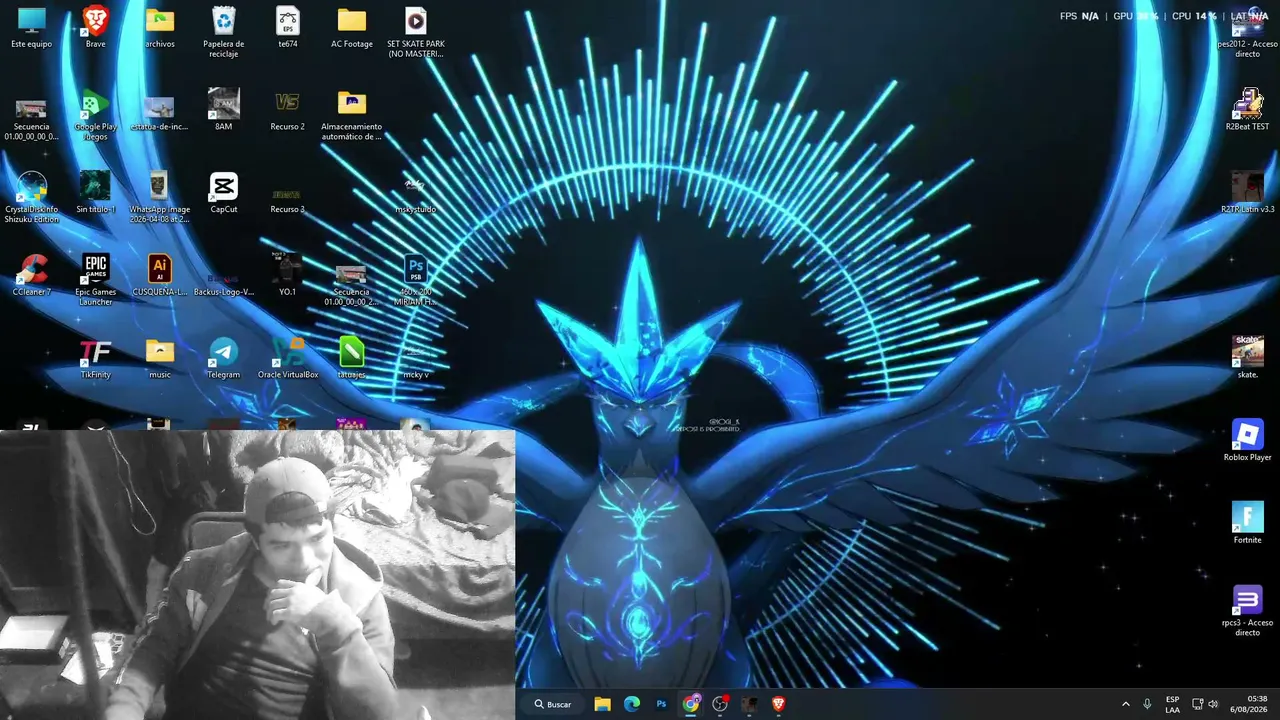Open the Brave taskbar icon
The width and height of the screenshot is (1280, 720).
pos(779,704)
